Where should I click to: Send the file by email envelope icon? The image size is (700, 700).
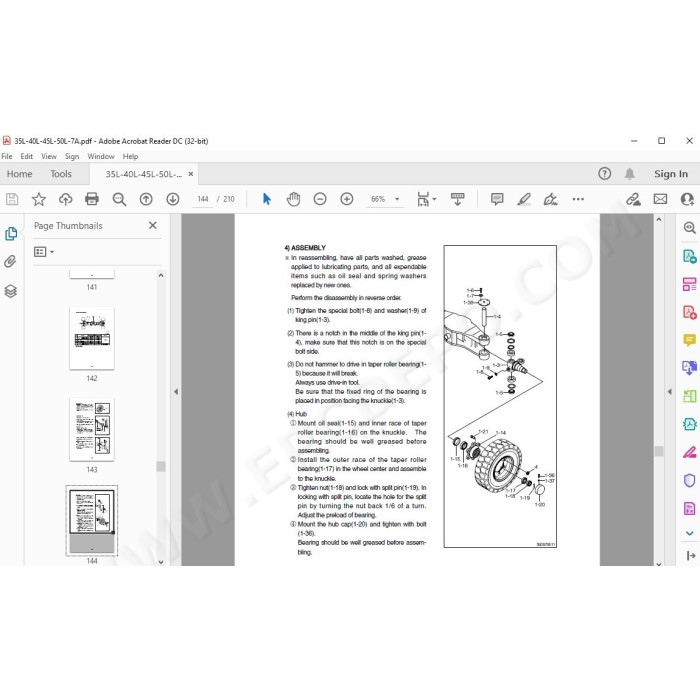(x=660, y=199)
